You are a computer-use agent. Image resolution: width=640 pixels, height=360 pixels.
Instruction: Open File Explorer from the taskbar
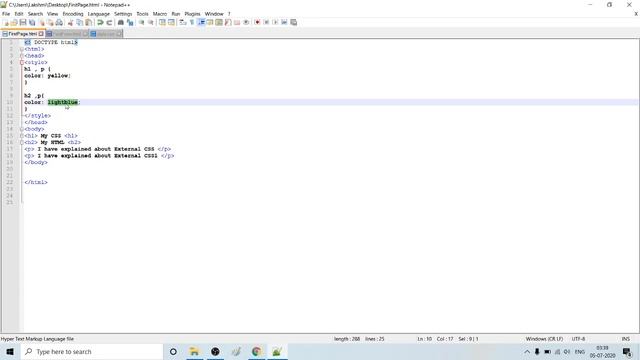pos(194,351)
